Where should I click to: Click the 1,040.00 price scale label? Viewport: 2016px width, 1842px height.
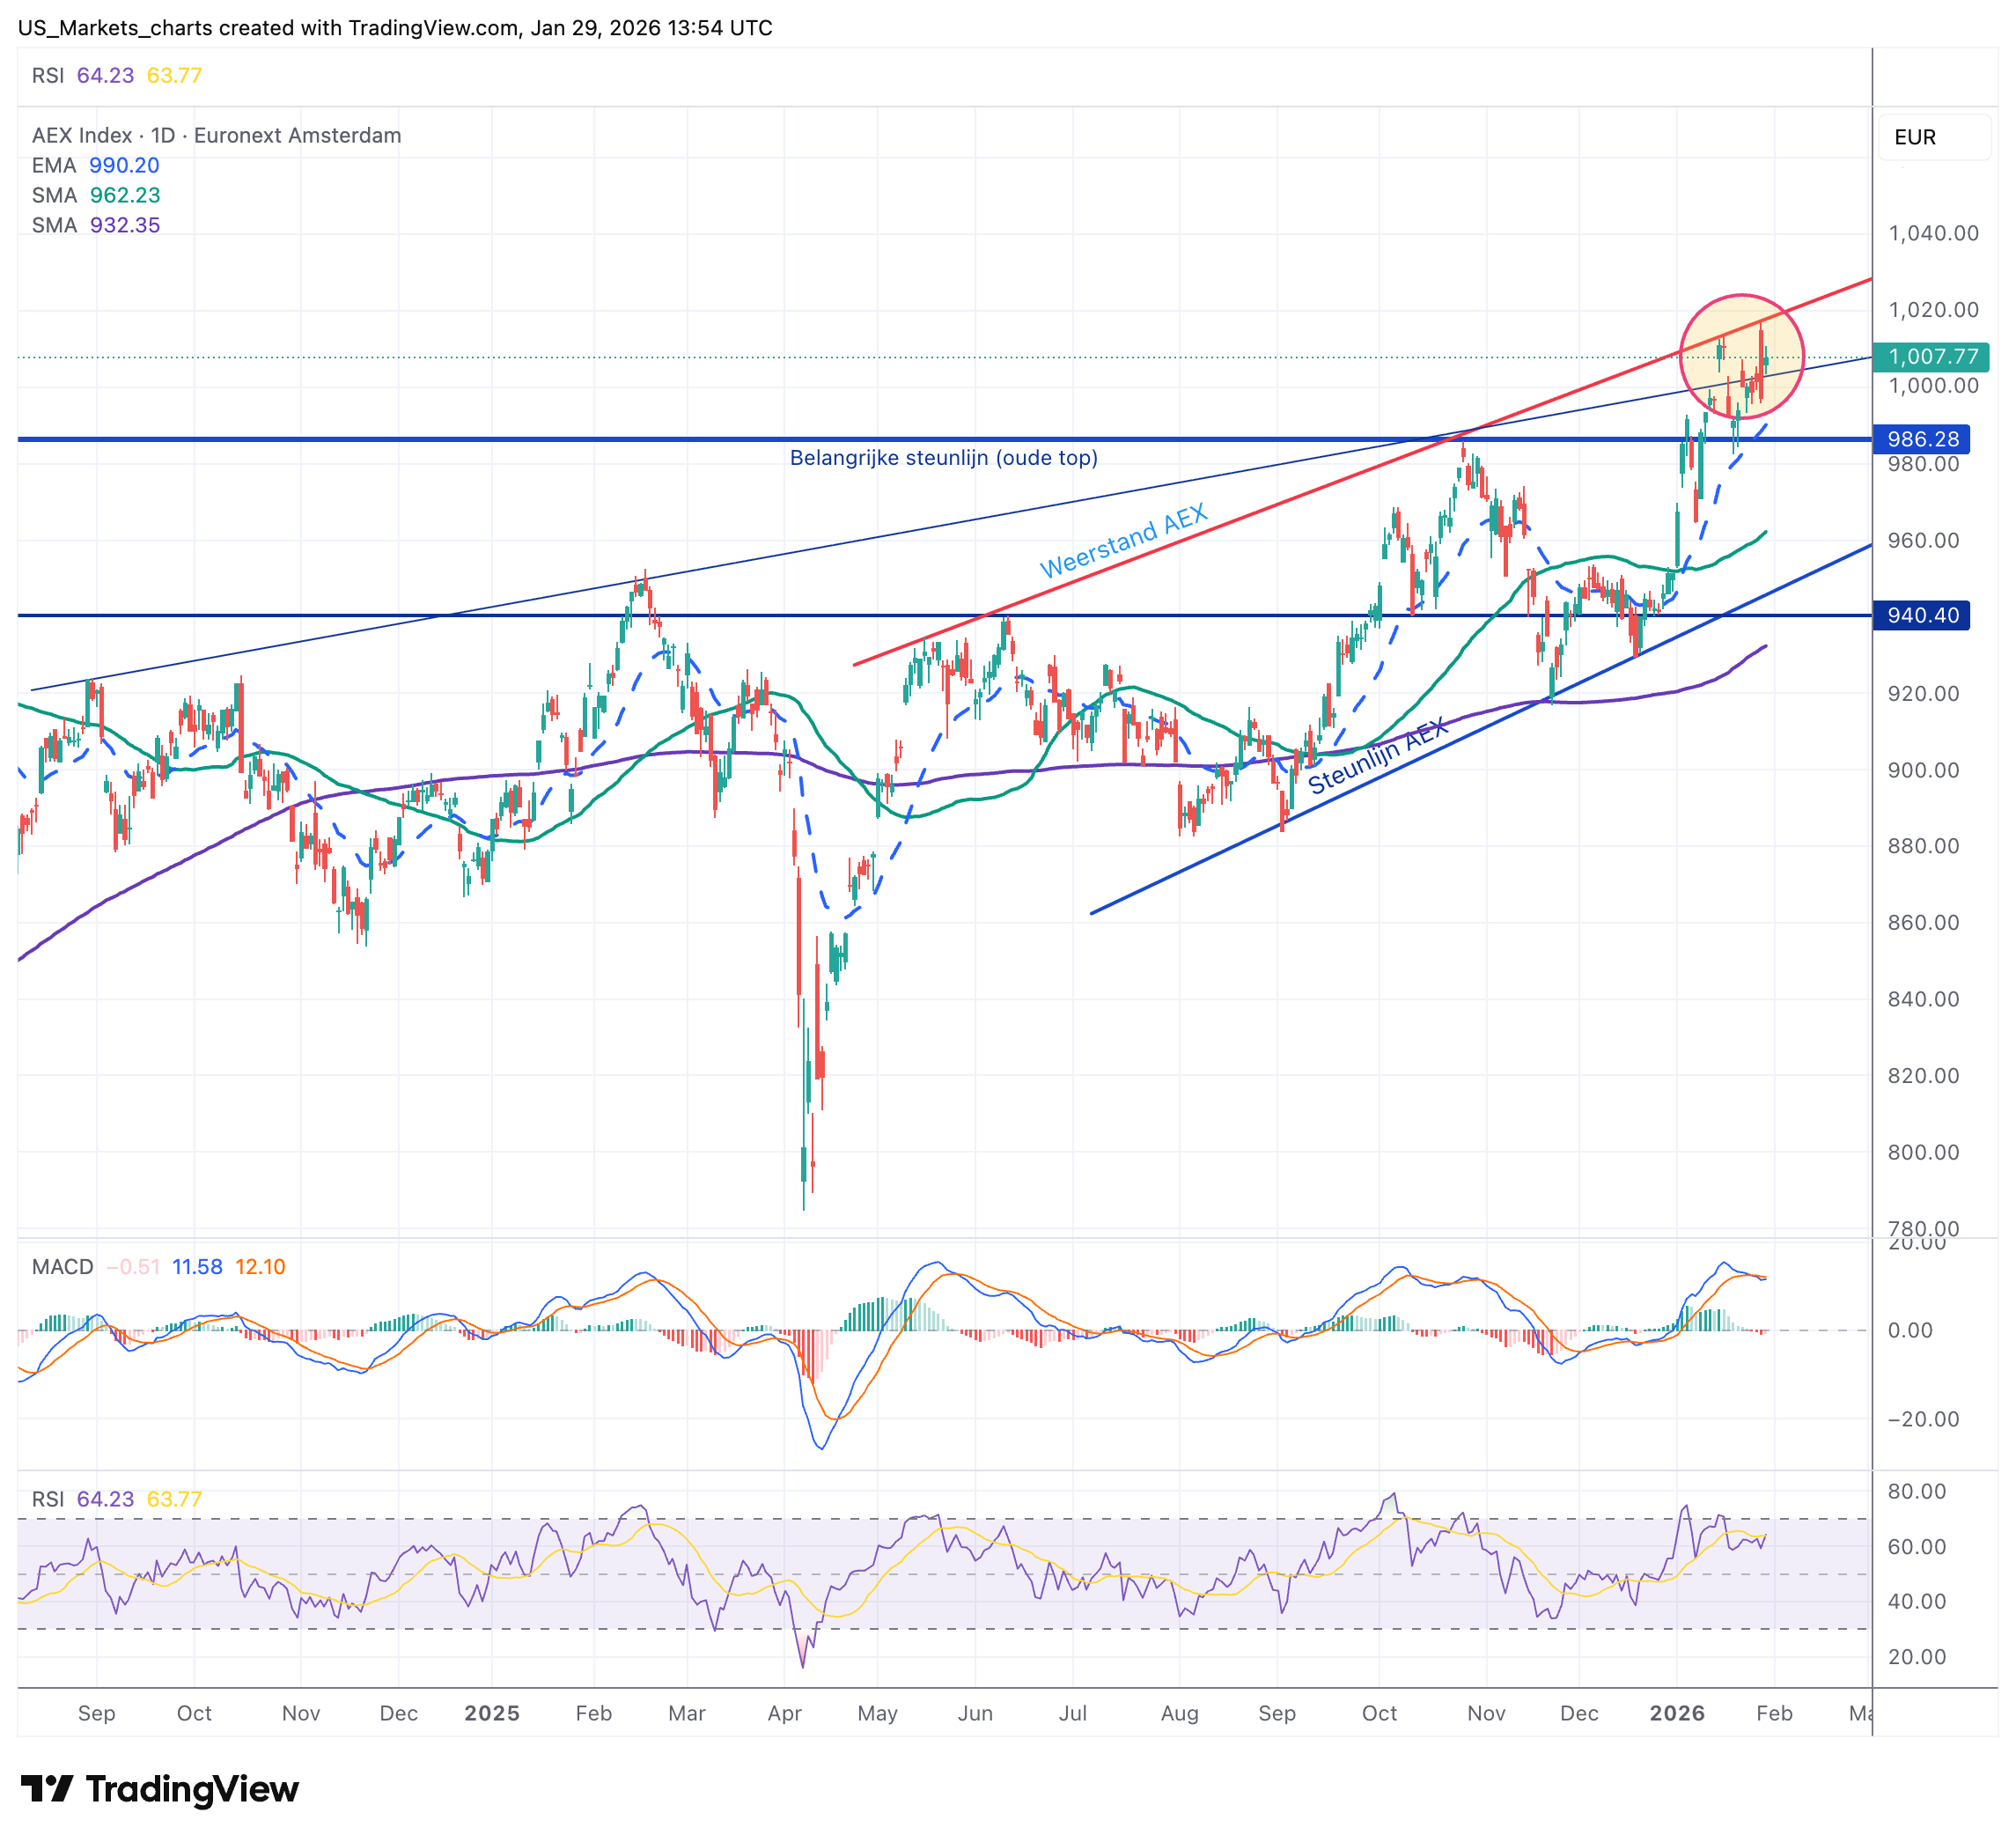[x=1932, y=233]
